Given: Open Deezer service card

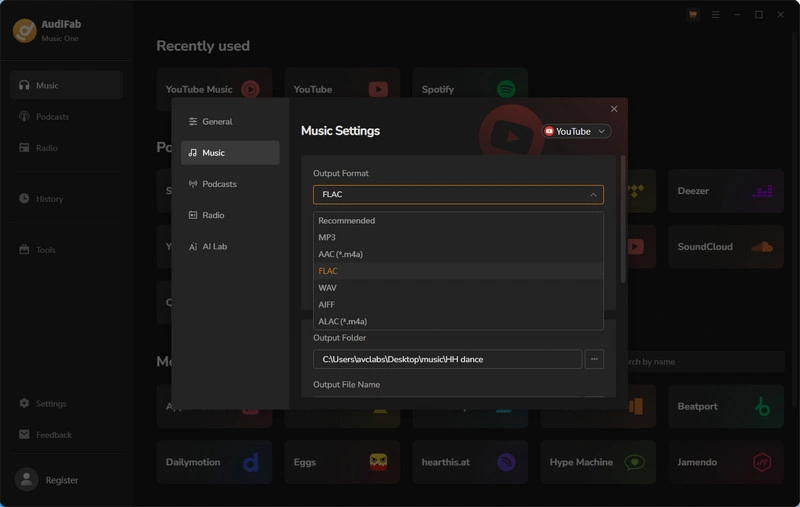Looking at the screenshot, I should pos(726,191).
